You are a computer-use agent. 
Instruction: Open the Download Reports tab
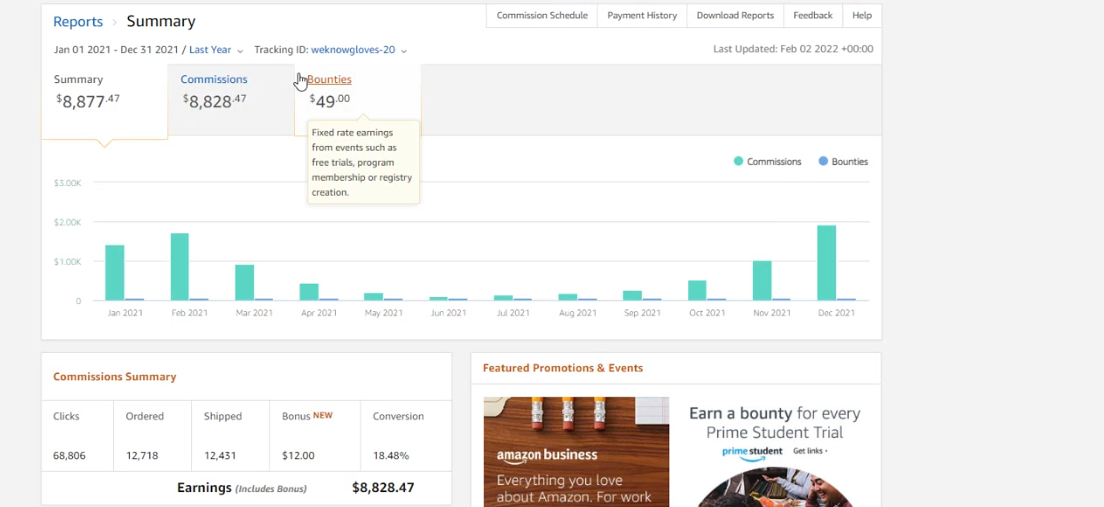[735, 15]
